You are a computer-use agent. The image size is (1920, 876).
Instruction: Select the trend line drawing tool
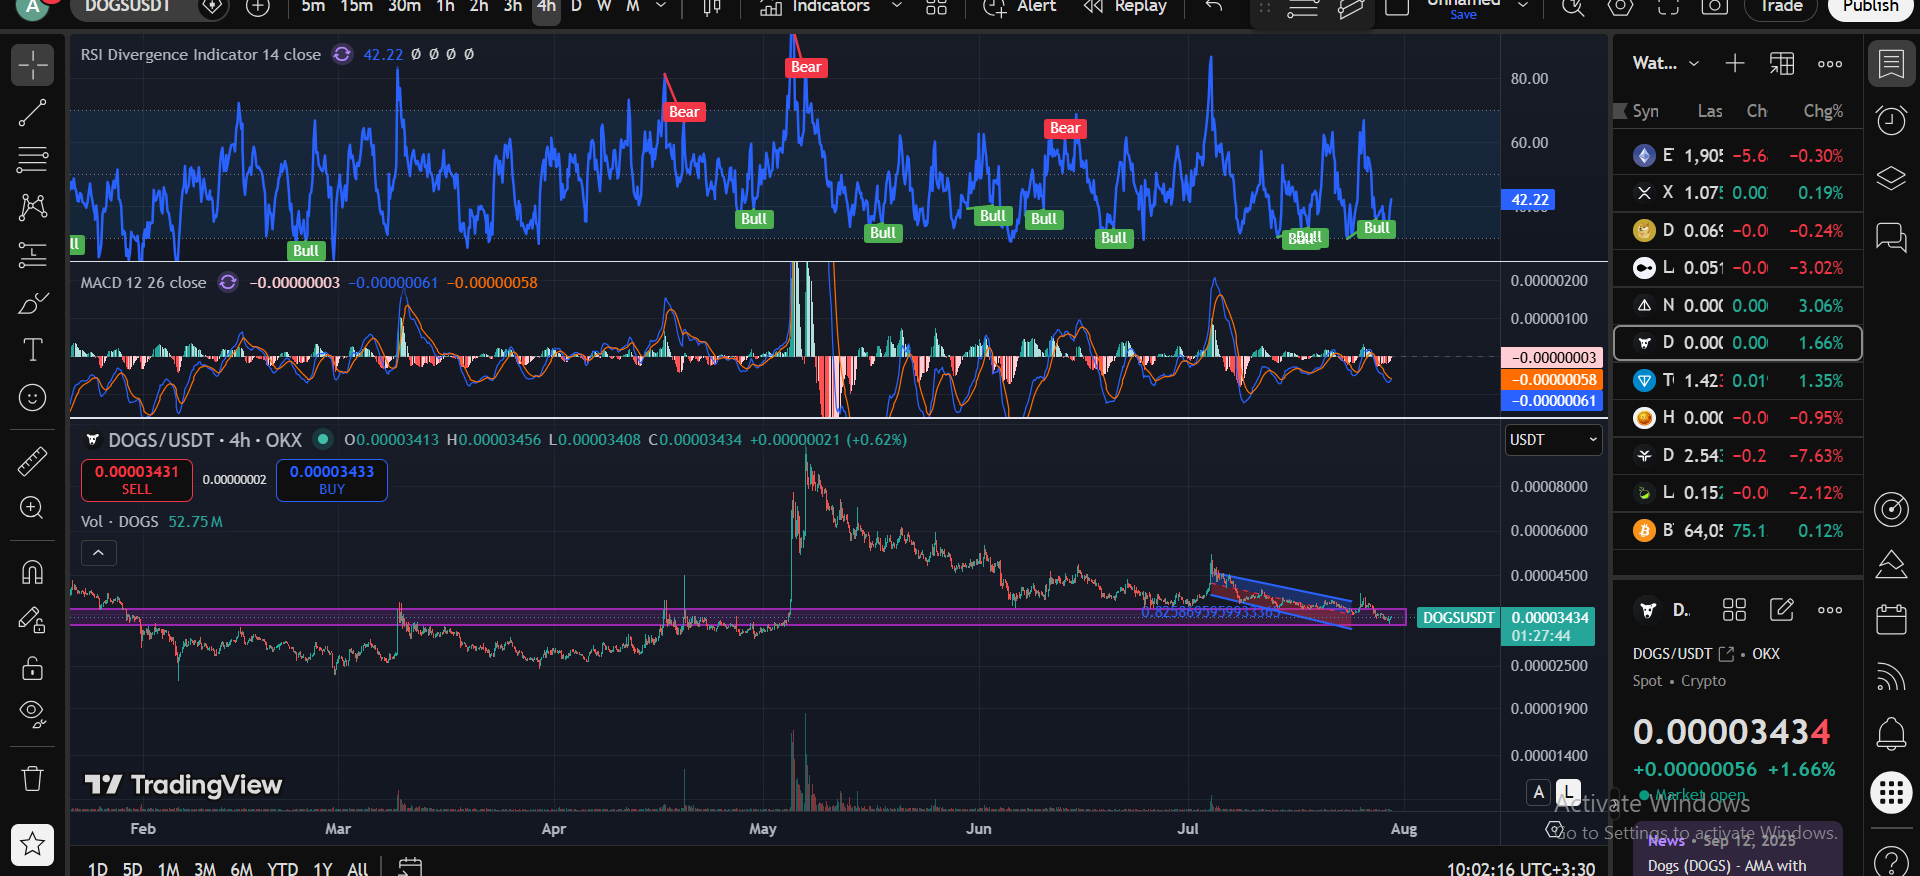point(33,113)
